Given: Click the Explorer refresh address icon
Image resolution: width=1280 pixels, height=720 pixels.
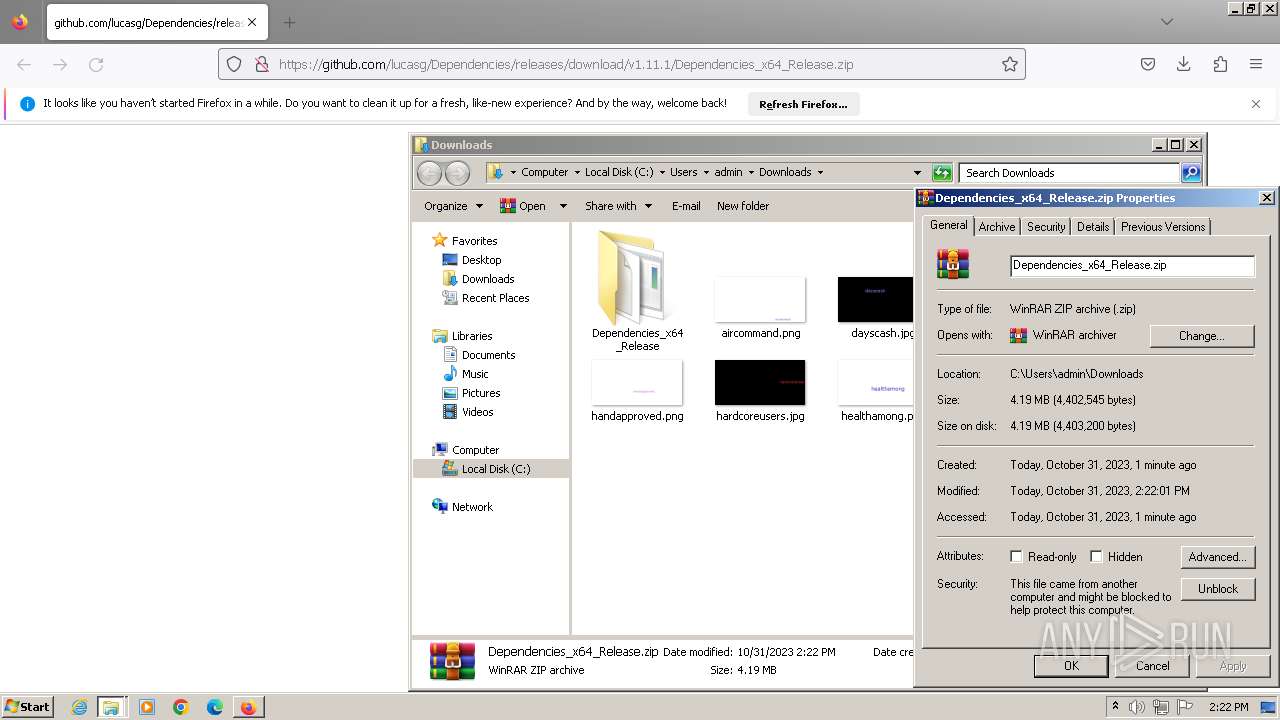Looking at the screenshot, I should pos(942,173).
